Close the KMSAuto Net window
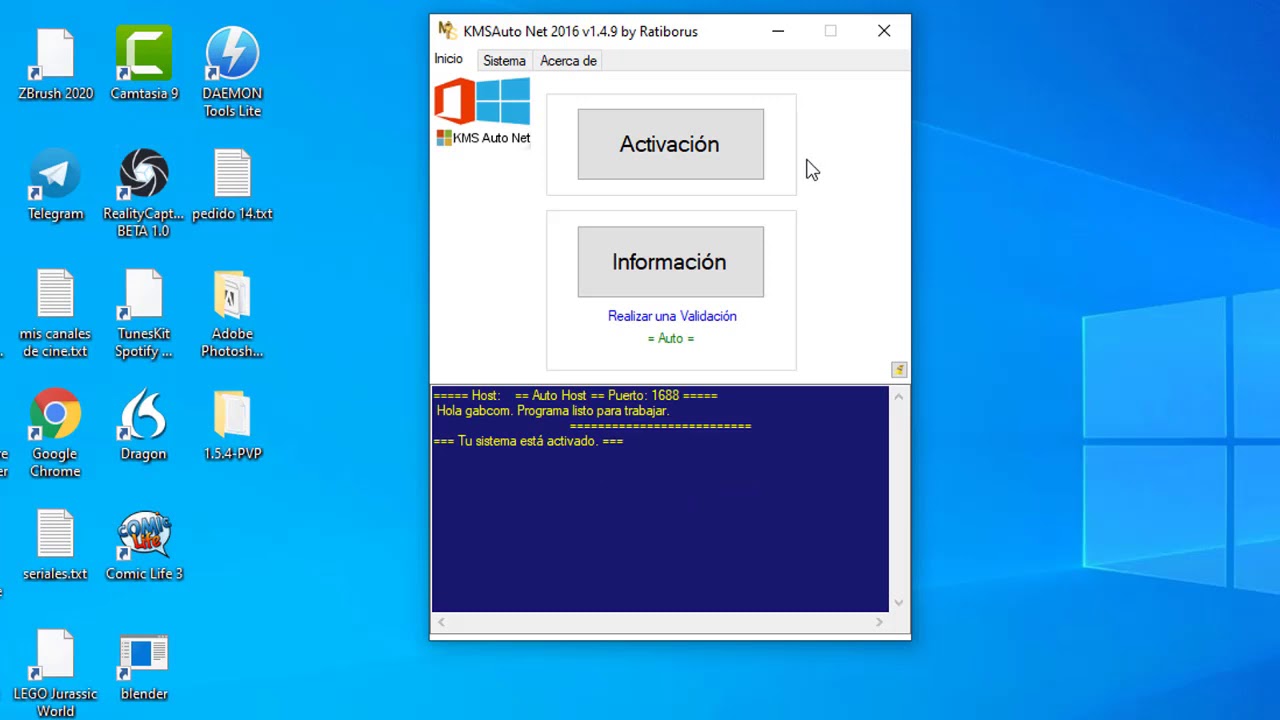Viewport: 1280px width, 720px height. [x=884, y=31]
